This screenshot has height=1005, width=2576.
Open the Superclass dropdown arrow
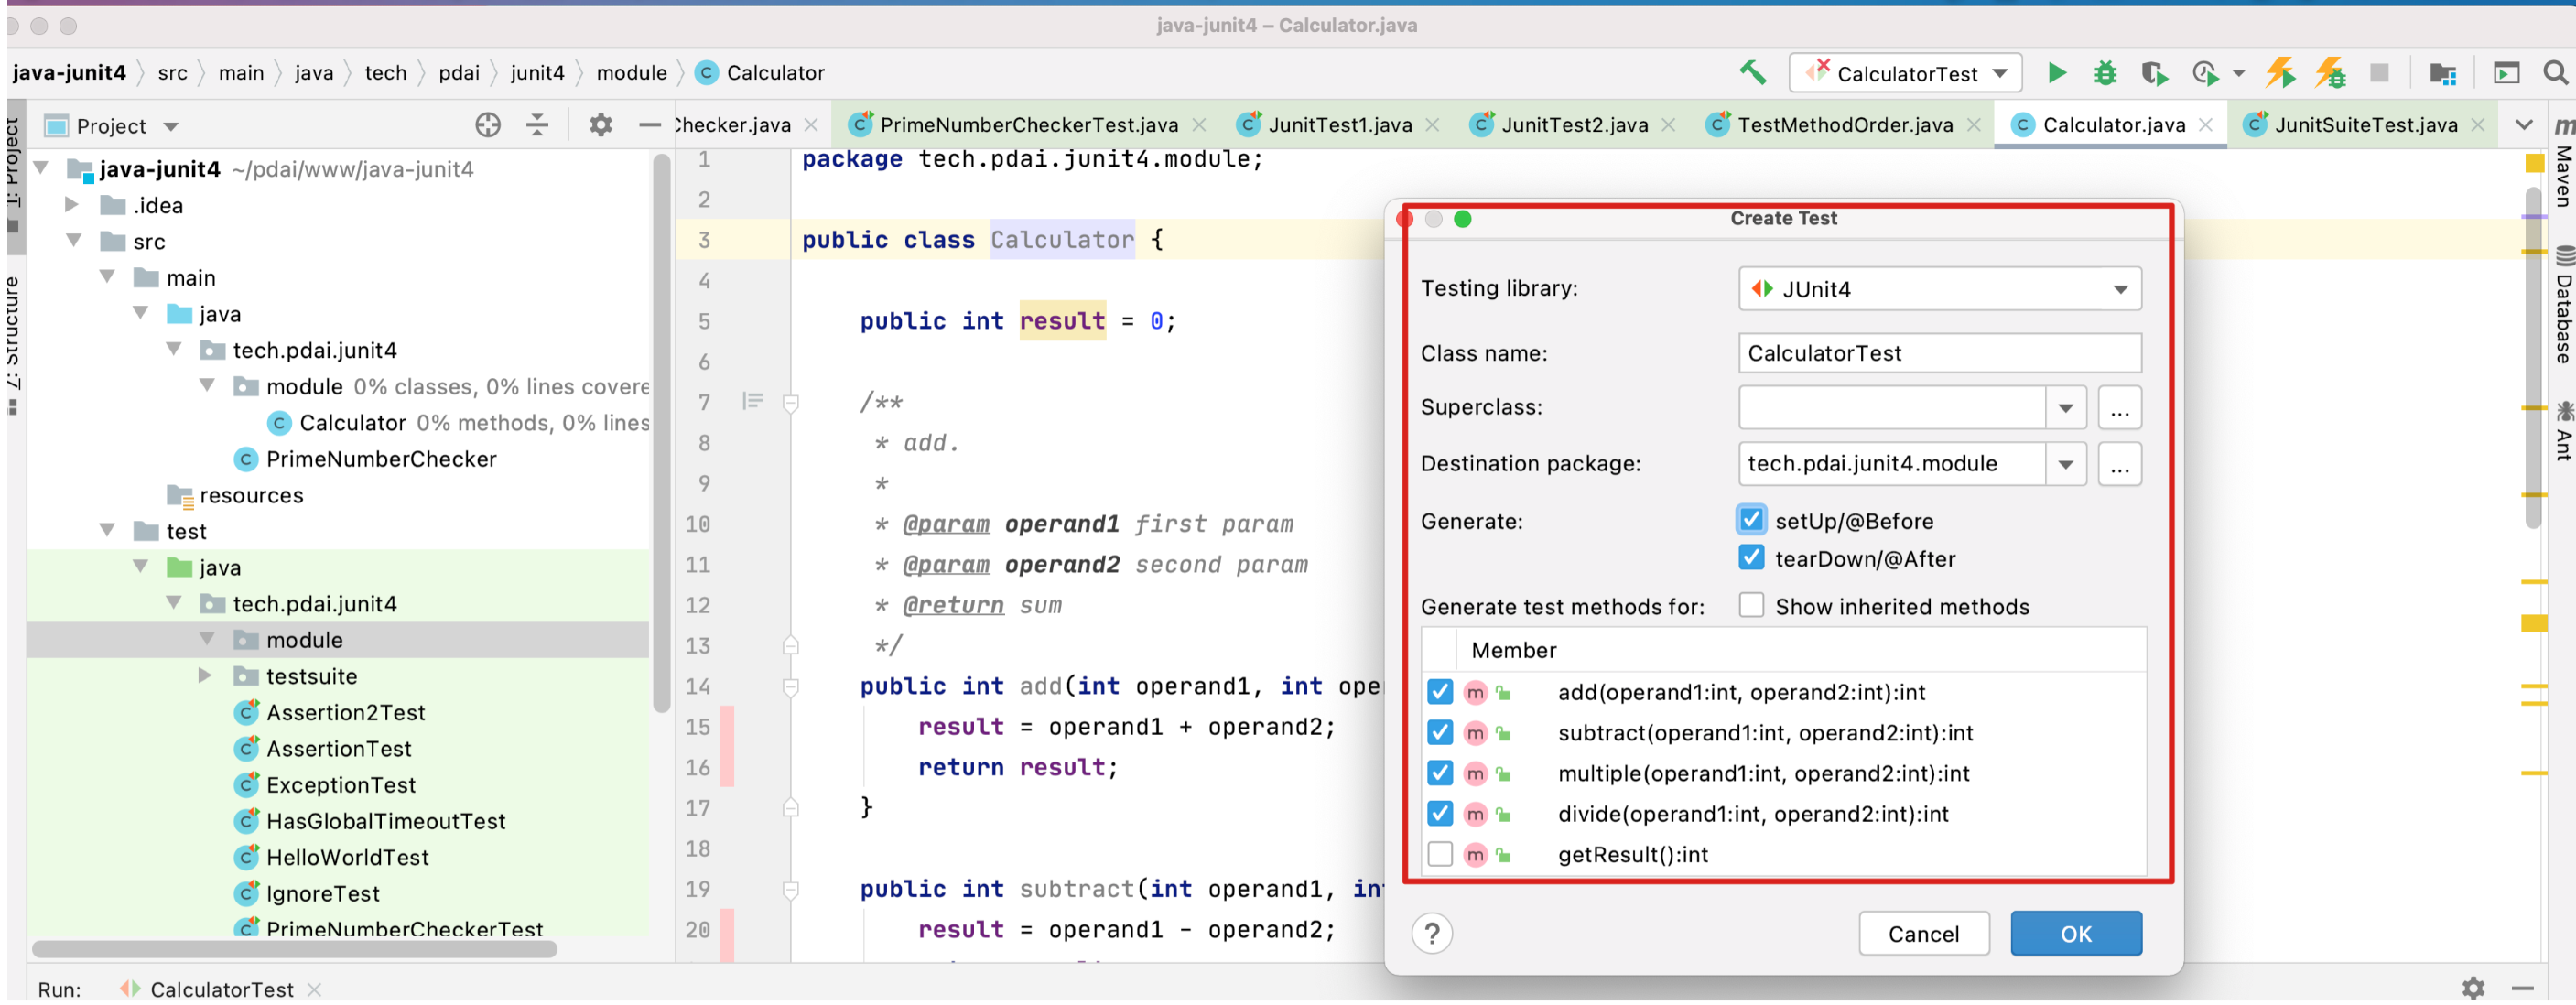point(2065,408)
